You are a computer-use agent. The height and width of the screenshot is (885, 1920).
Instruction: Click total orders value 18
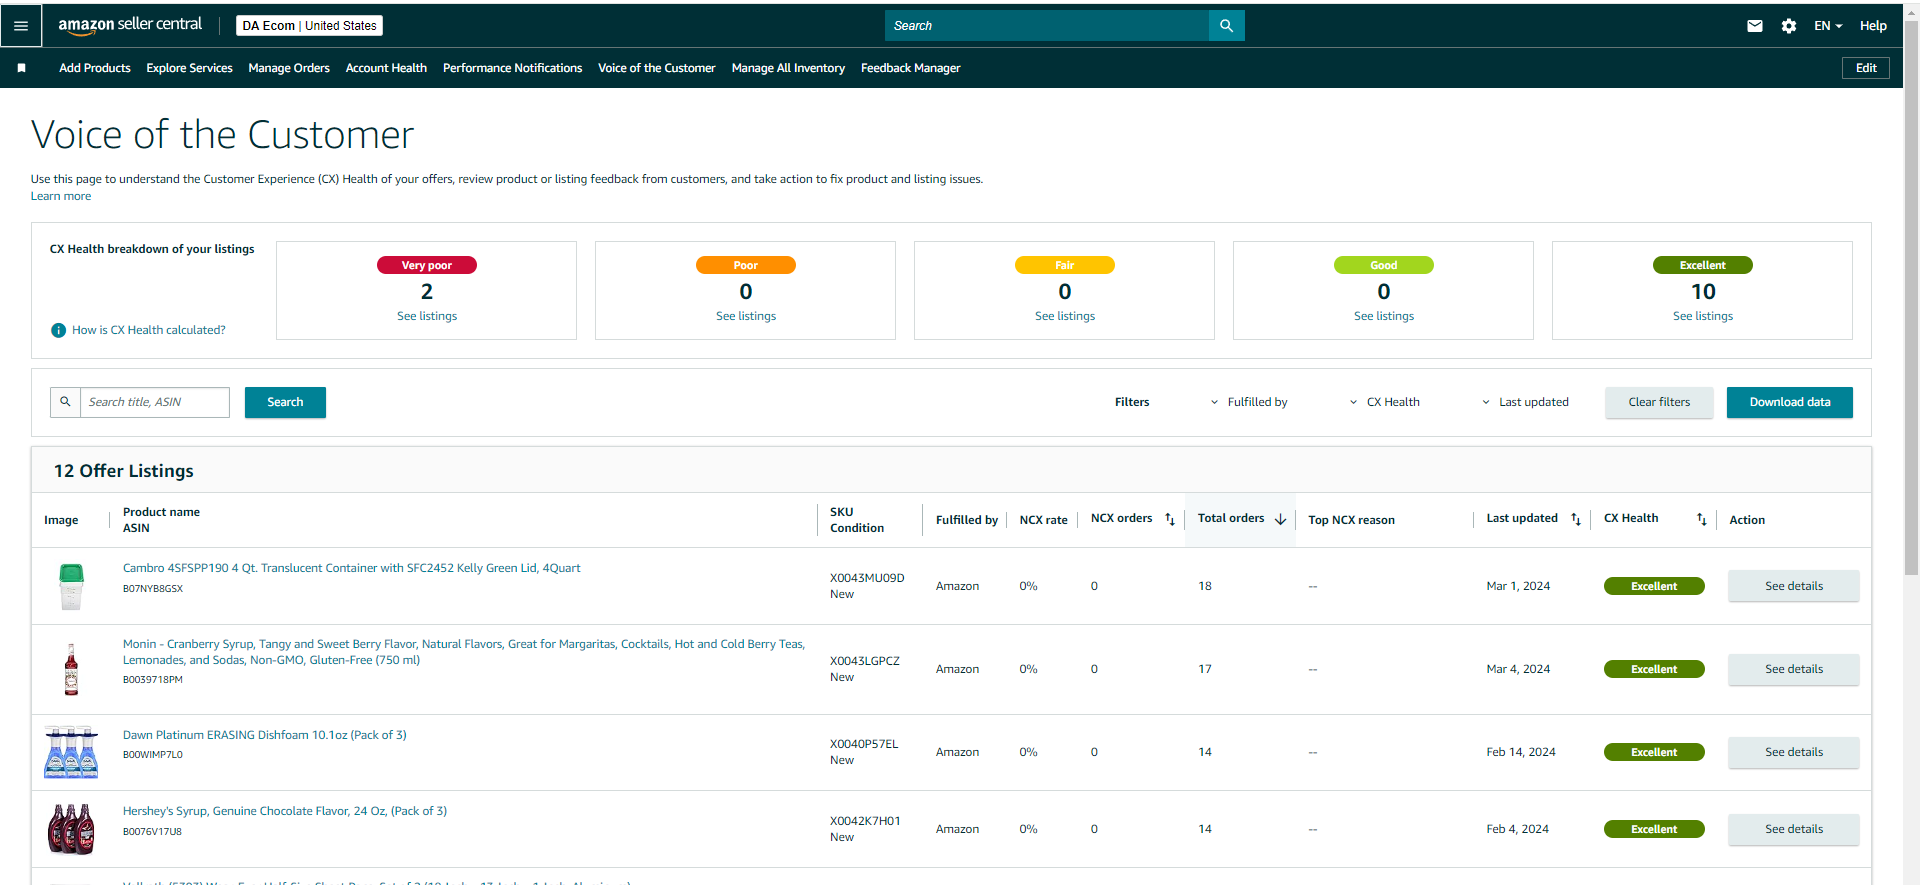[x=1205, y=586]
